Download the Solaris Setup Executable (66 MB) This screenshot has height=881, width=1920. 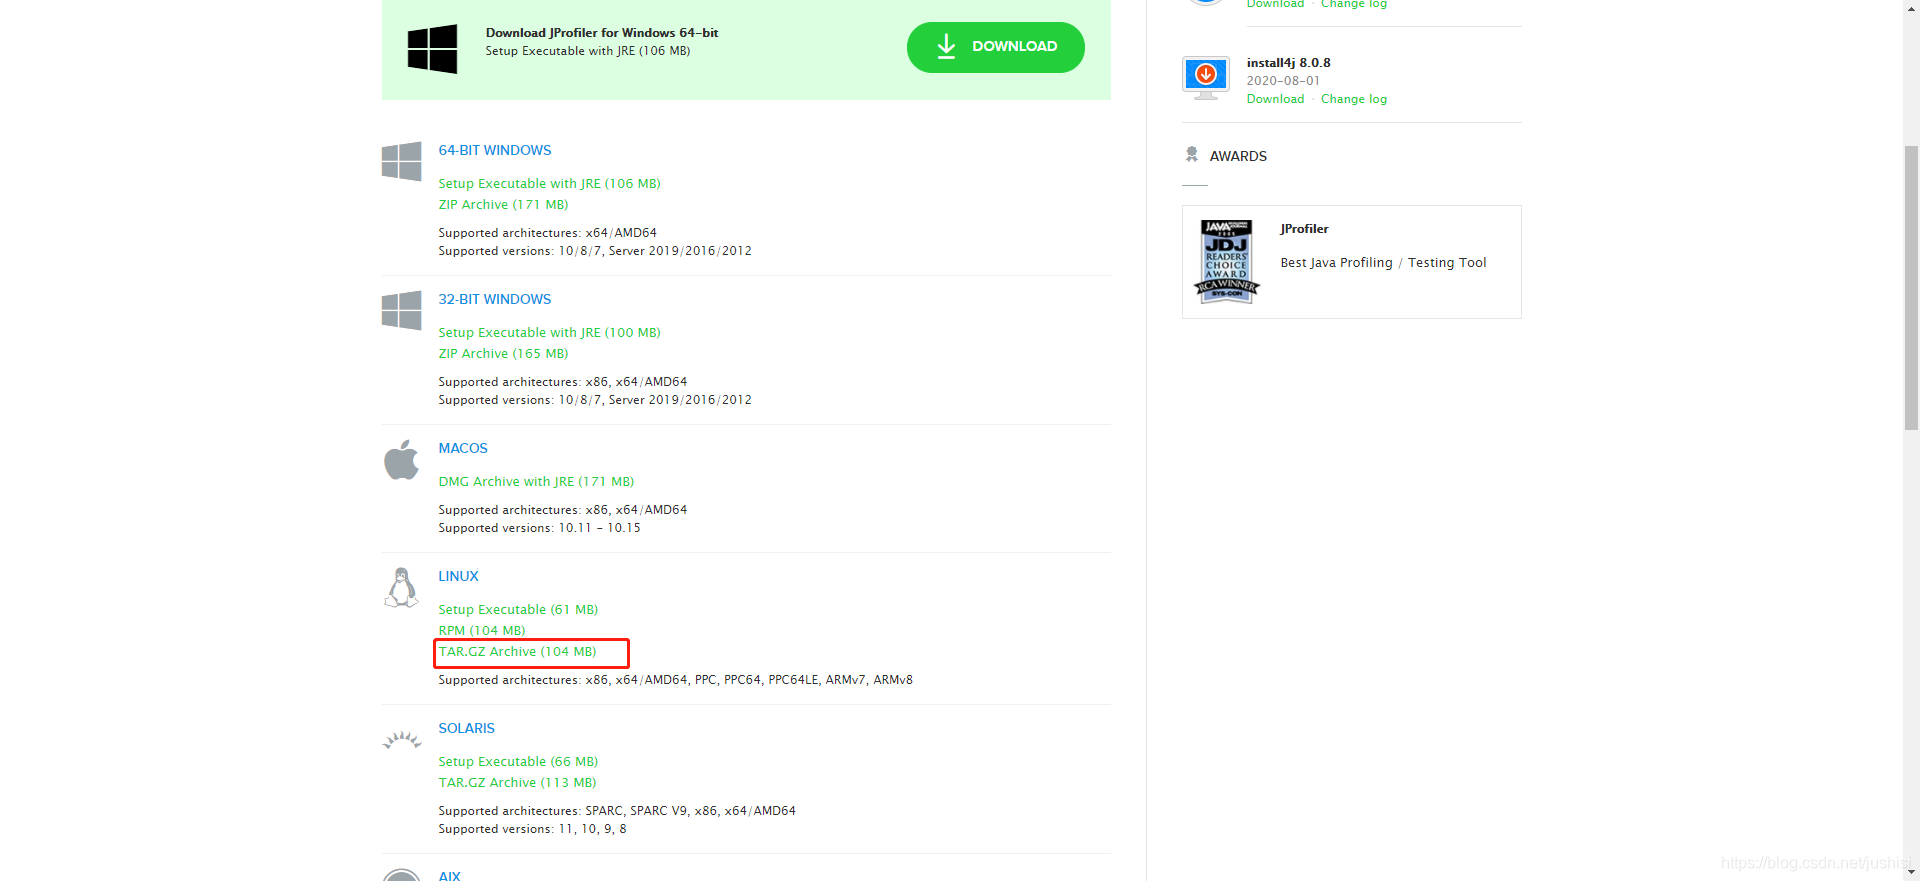click(518, 761)
